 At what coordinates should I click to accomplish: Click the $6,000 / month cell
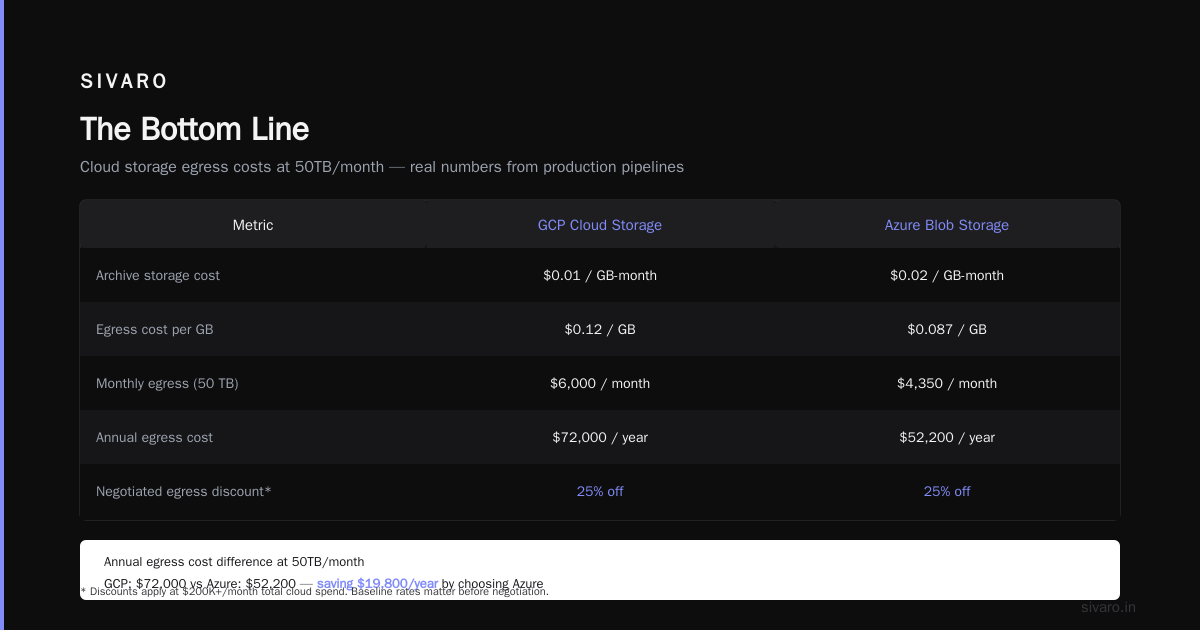pyautogui.click(x=600, y=383)
